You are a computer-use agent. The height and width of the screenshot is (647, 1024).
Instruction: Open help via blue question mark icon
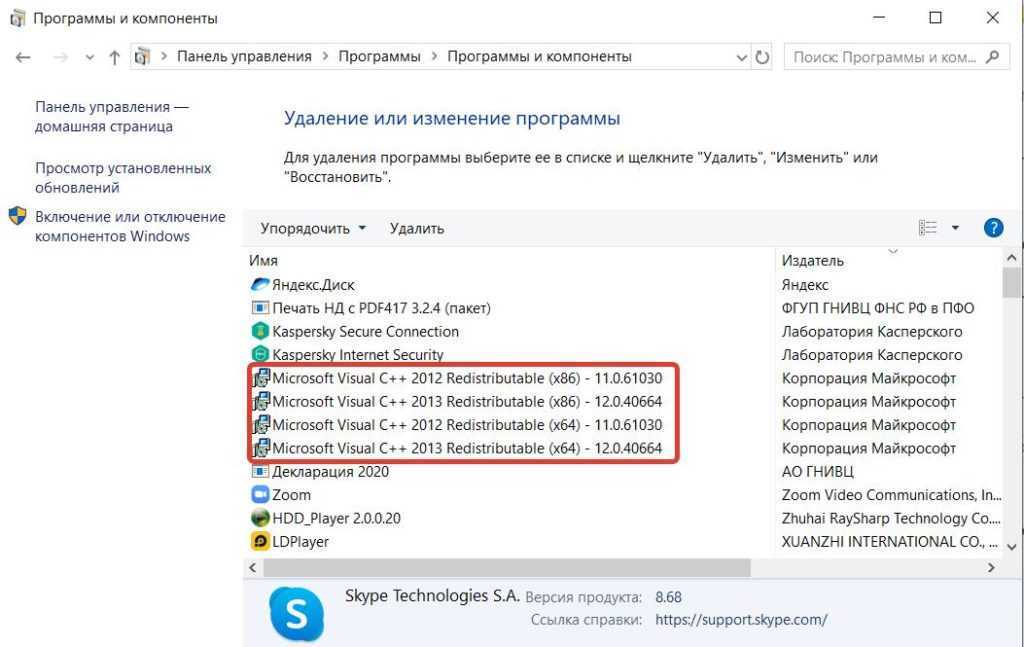point(993,228)
